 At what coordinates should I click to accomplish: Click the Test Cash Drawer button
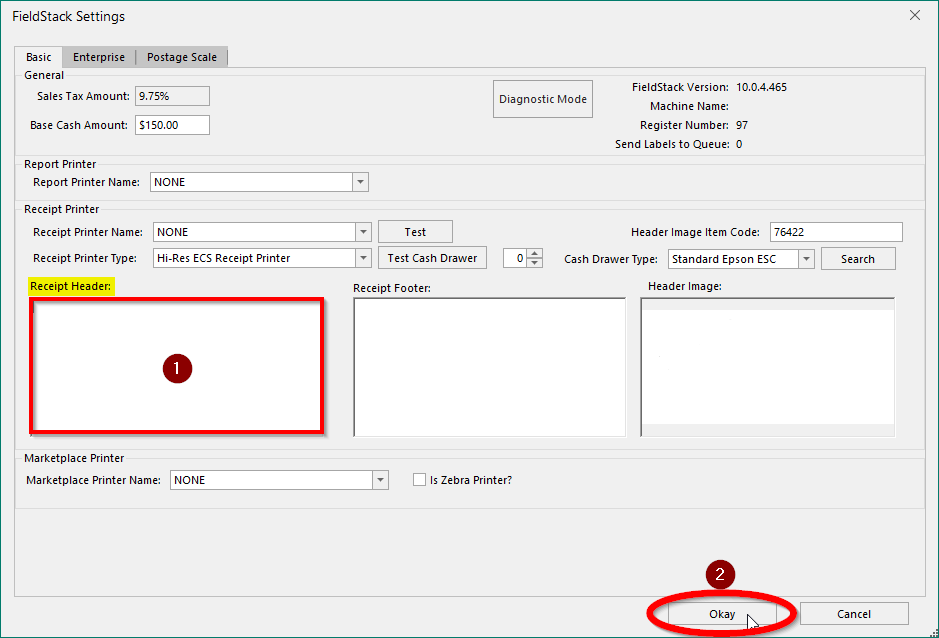(432, 258)
